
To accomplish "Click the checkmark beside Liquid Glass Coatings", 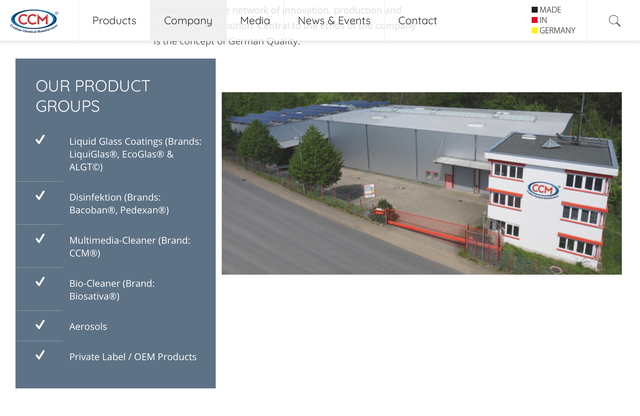I will 40,140.
